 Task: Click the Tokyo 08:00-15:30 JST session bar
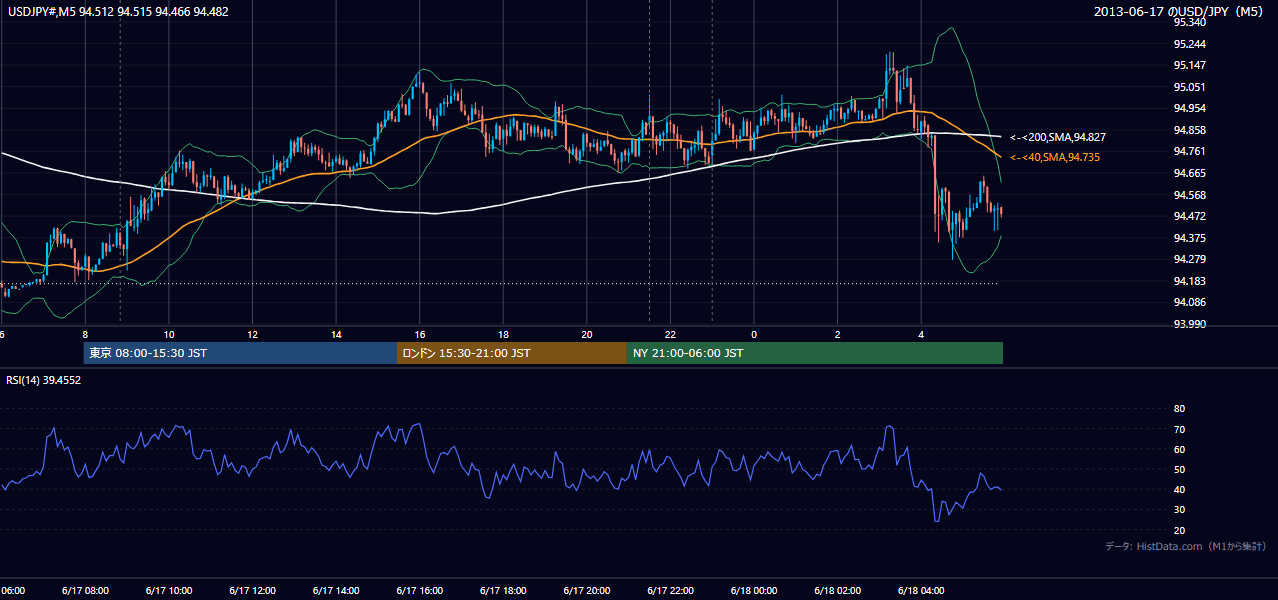point(240,353)
